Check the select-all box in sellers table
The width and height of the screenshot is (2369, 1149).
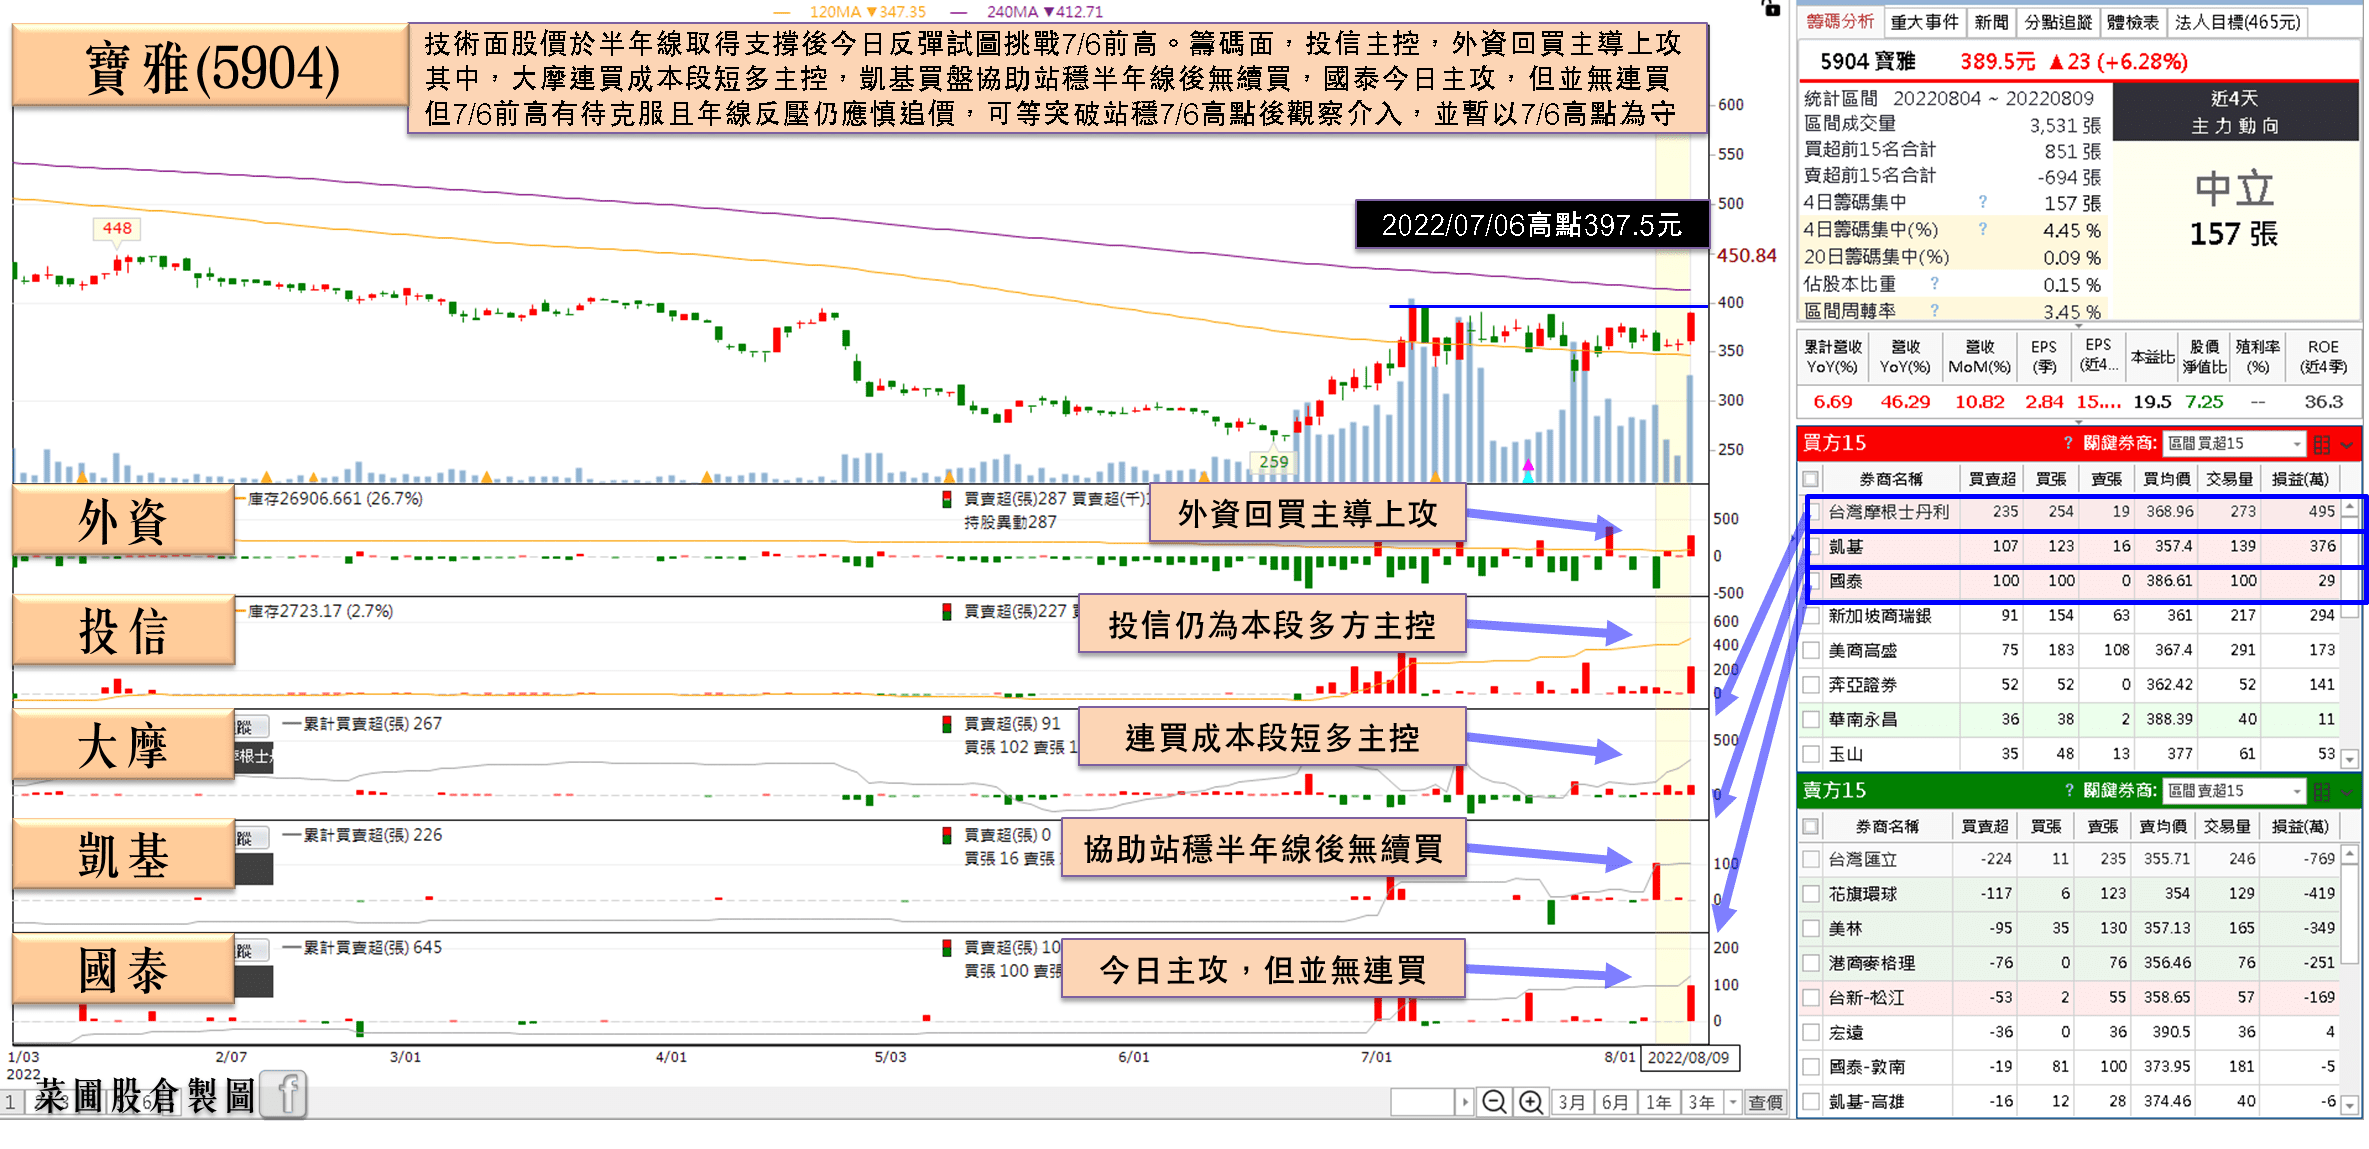tap(1810, 826)
